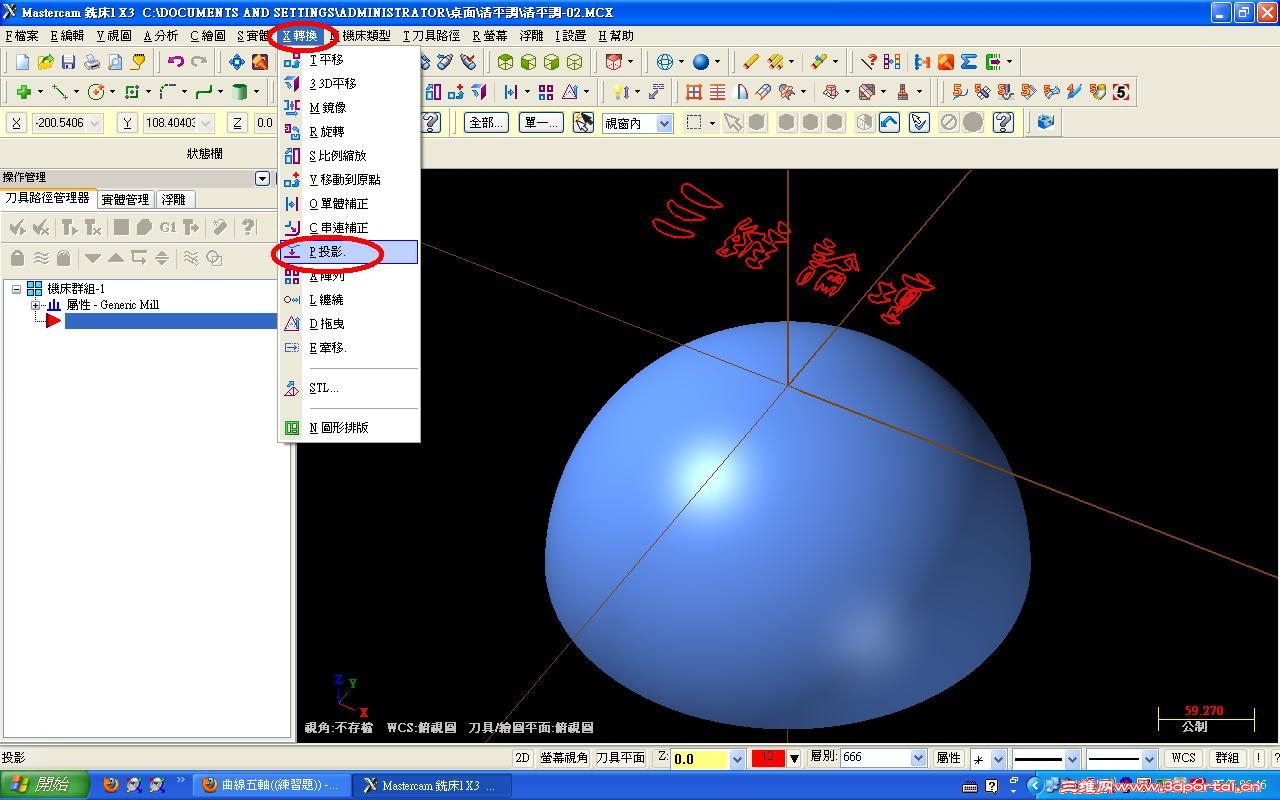Toggle the cursor-with-checkmark selection button
Viewport: 1280px width, 800px height.
[919, 122]
